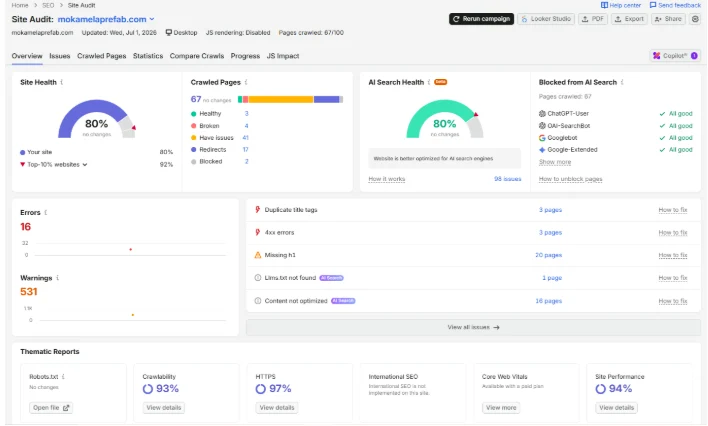Click View all issues button
This screenshot has width=708, height=426.
pyautogui.click(x=473, y=328)
